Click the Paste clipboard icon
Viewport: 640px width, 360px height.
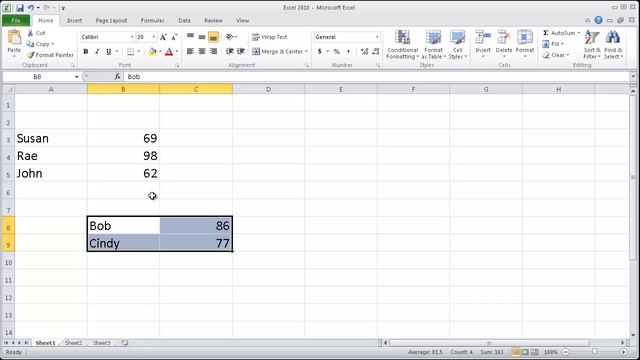click(x=14, y=38)
